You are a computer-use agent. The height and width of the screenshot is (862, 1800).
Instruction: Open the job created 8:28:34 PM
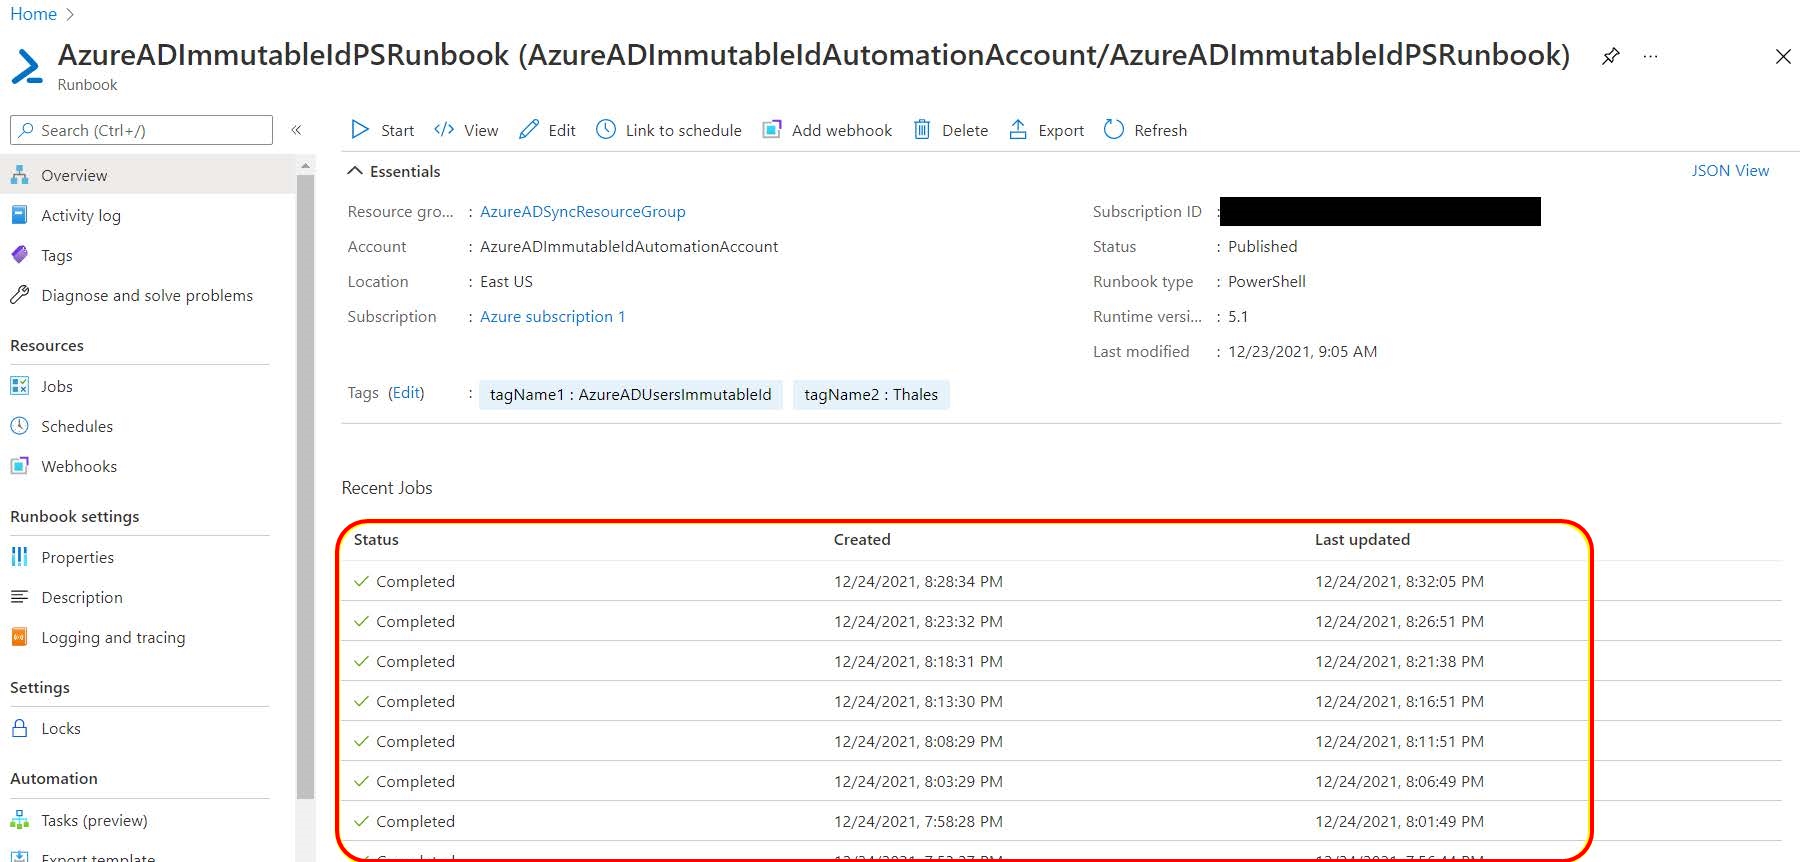coord(1061,581)
